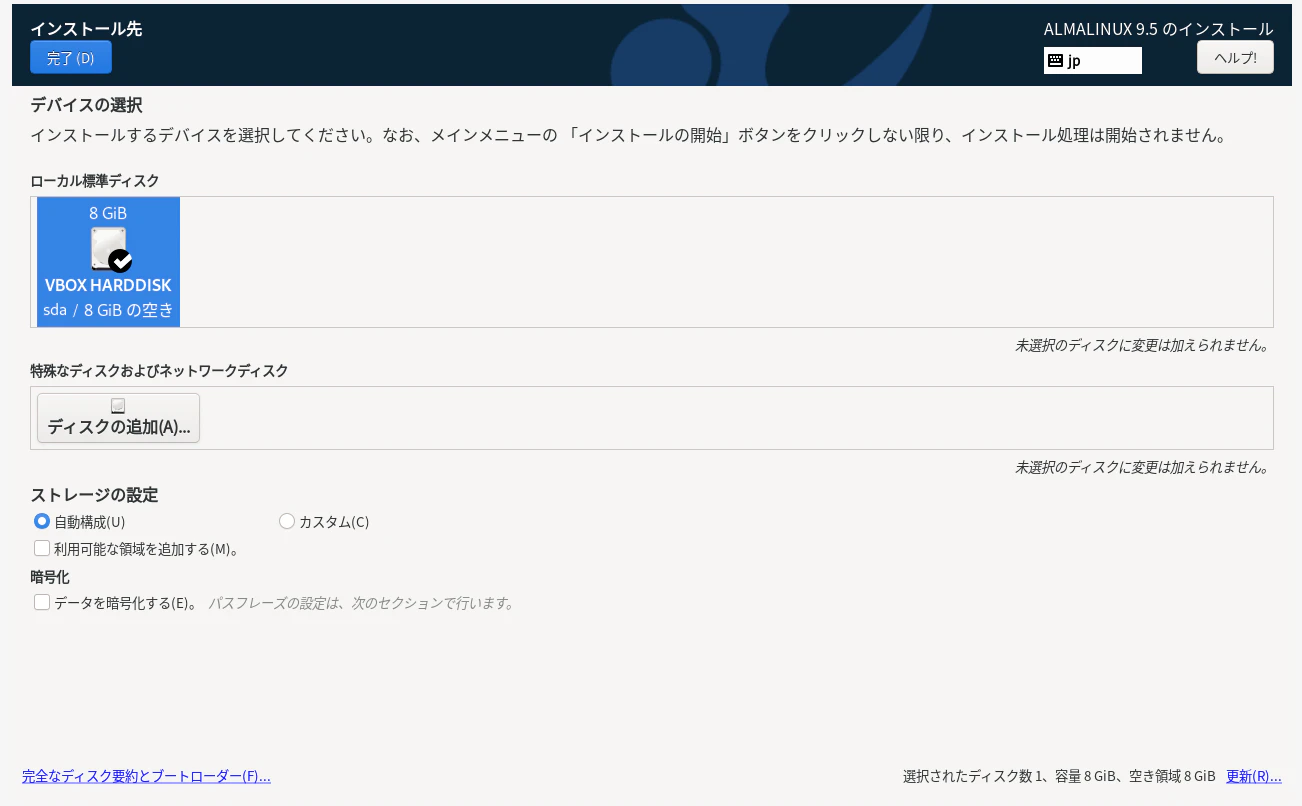Open help with the ヘルプ! button

click(x=1235, y=57)
